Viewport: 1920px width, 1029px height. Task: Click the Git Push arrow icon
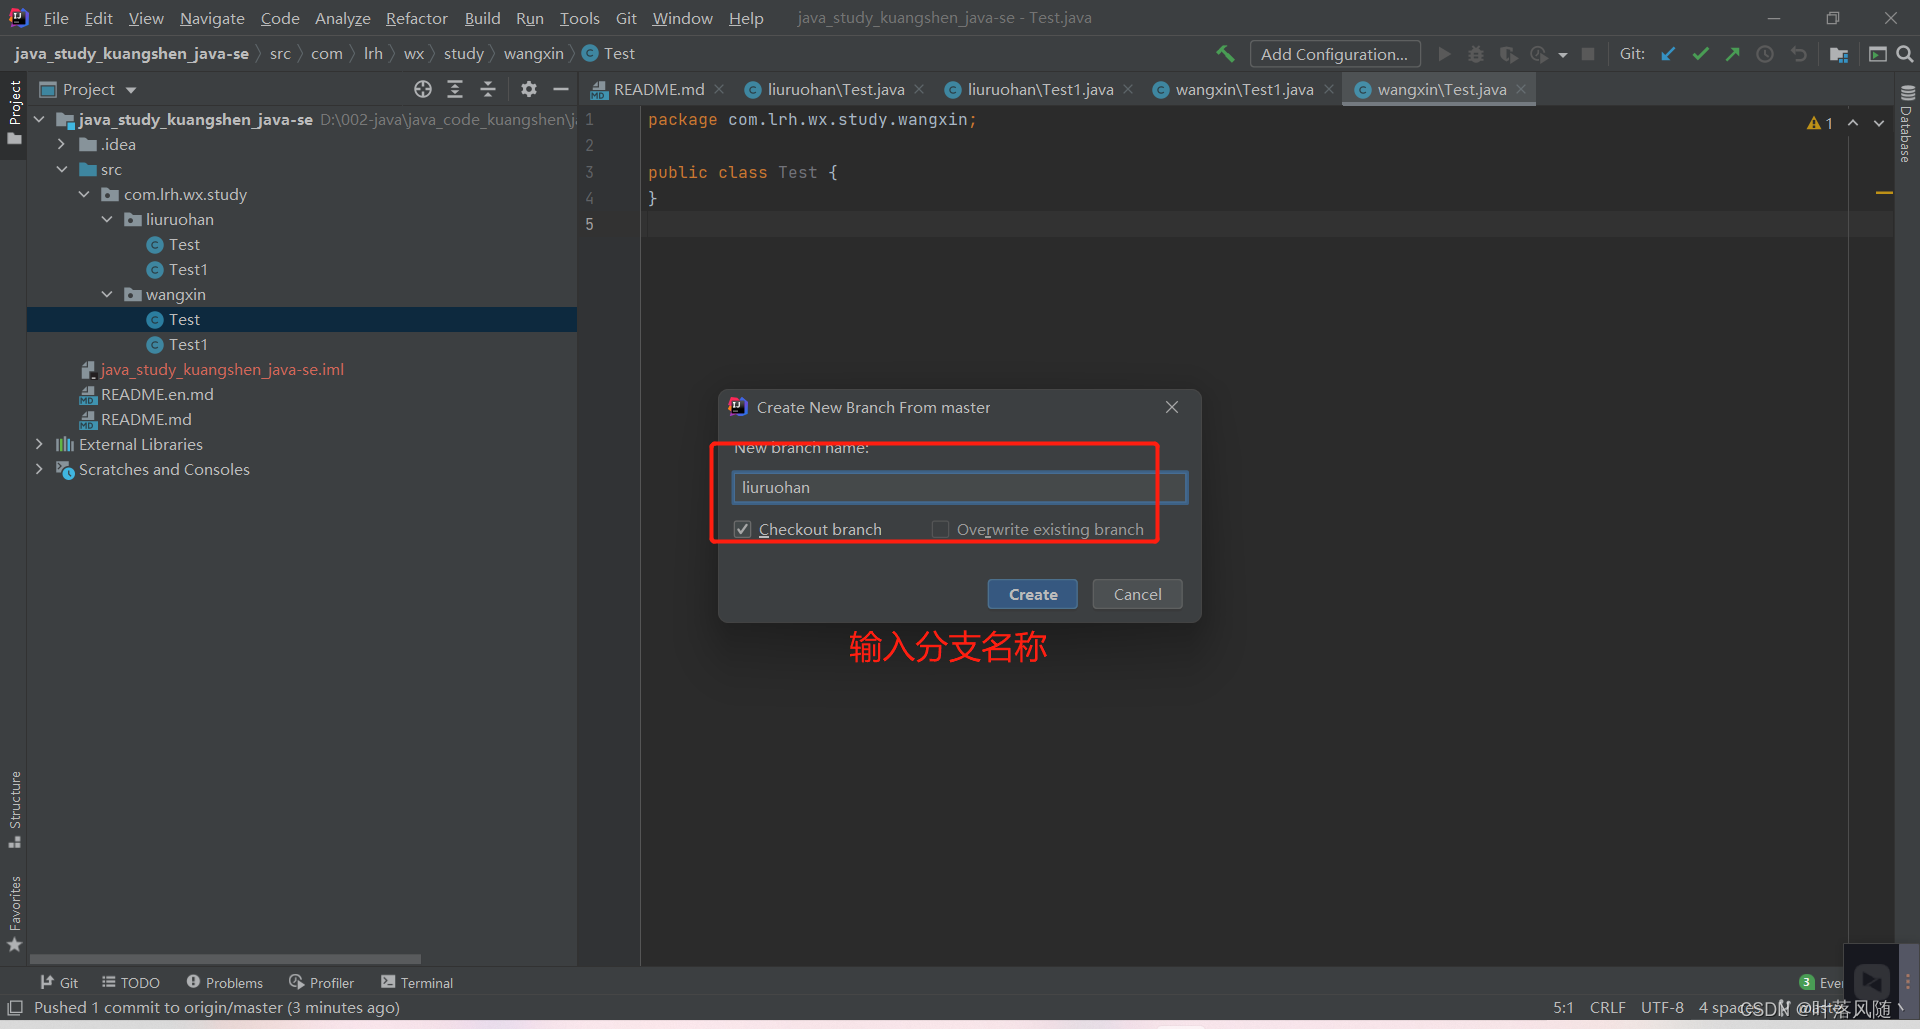point(1733,54)
